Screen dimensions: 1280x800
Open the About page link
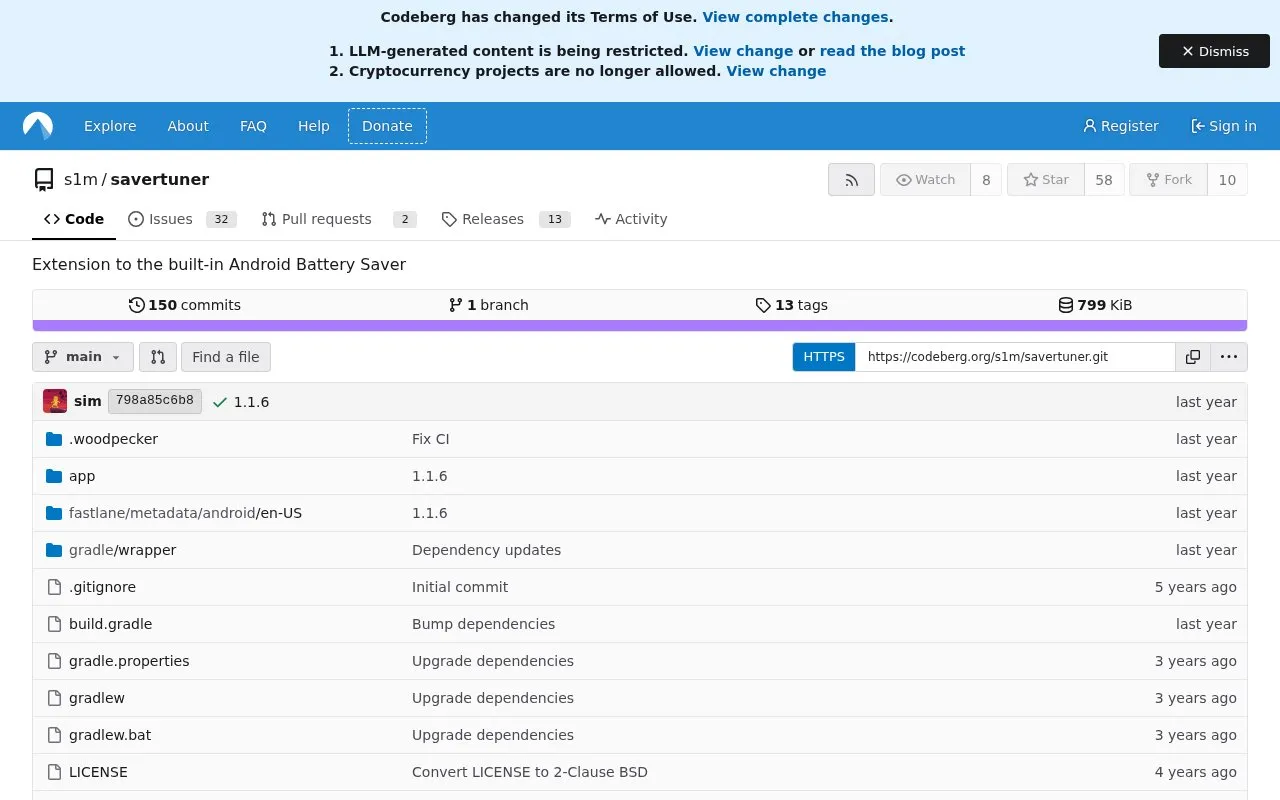[x=188, y=126]
